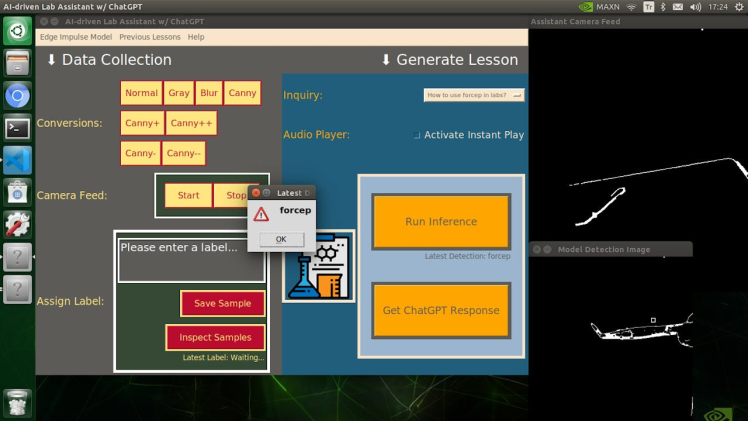
Task: Open the Previous Lessons menu
Action: pyautogui.click(x=150, y=37)
